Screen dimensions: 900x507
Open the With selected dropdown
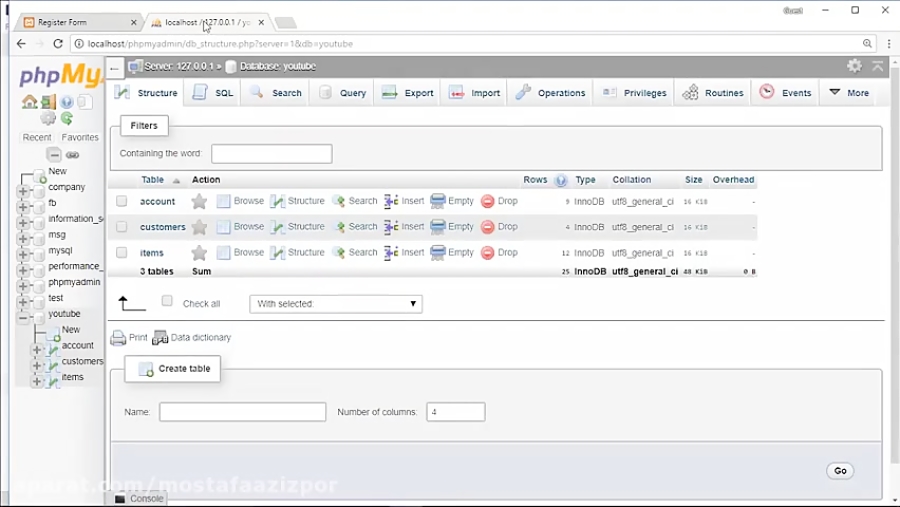pos(335,304)
